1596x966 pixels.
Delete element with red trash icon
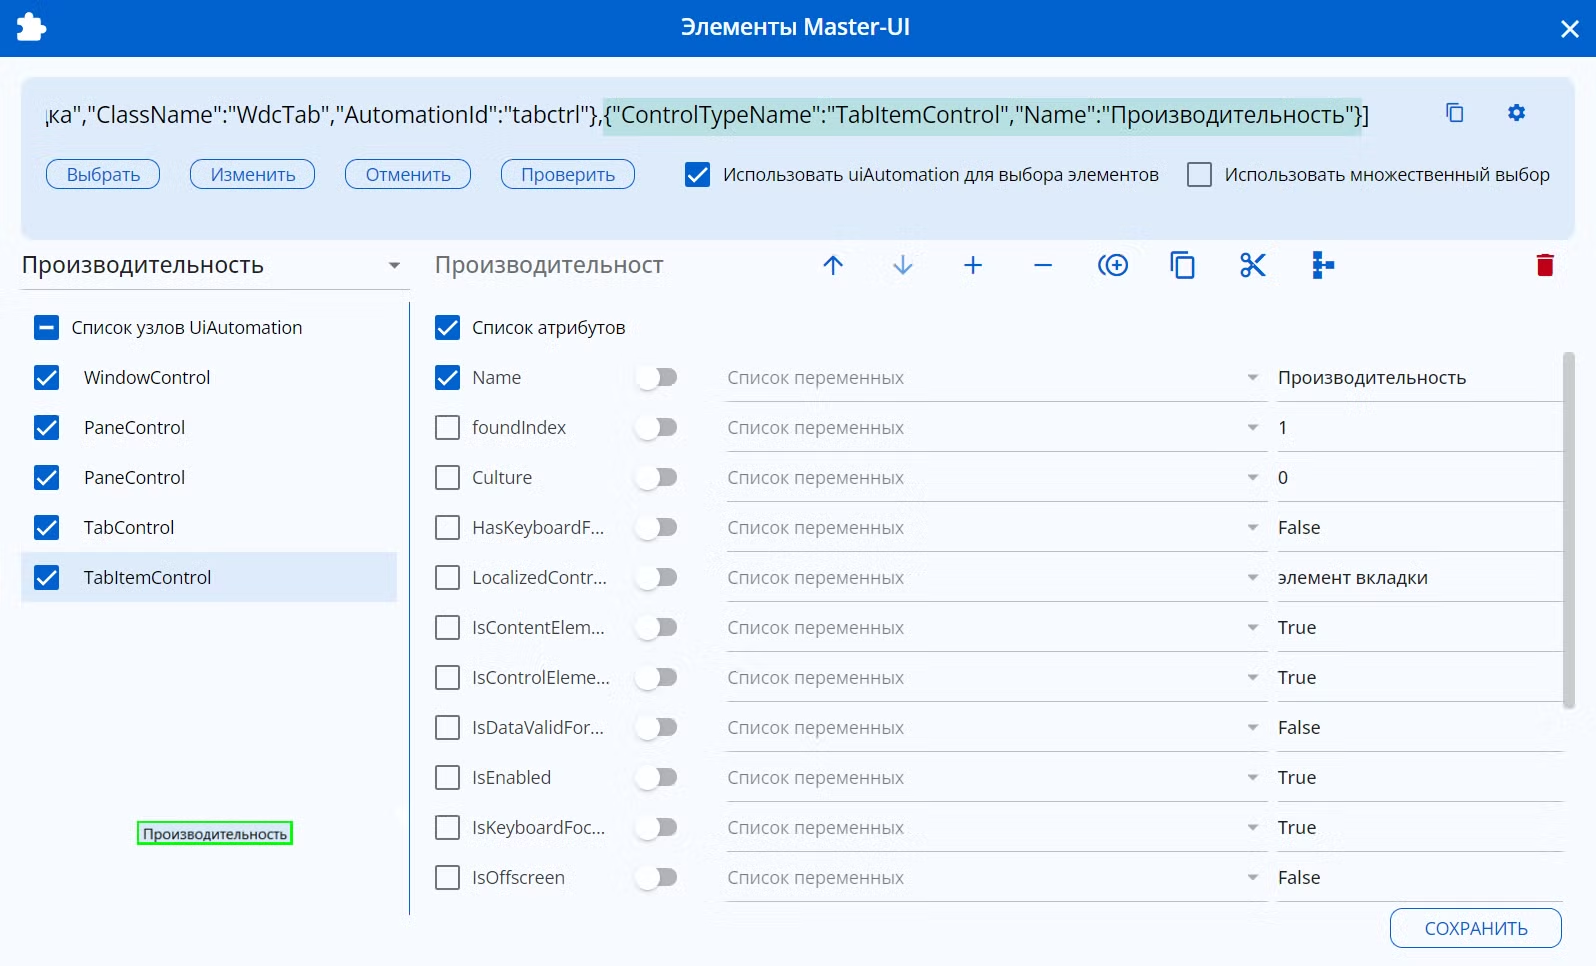[1545, 265]
